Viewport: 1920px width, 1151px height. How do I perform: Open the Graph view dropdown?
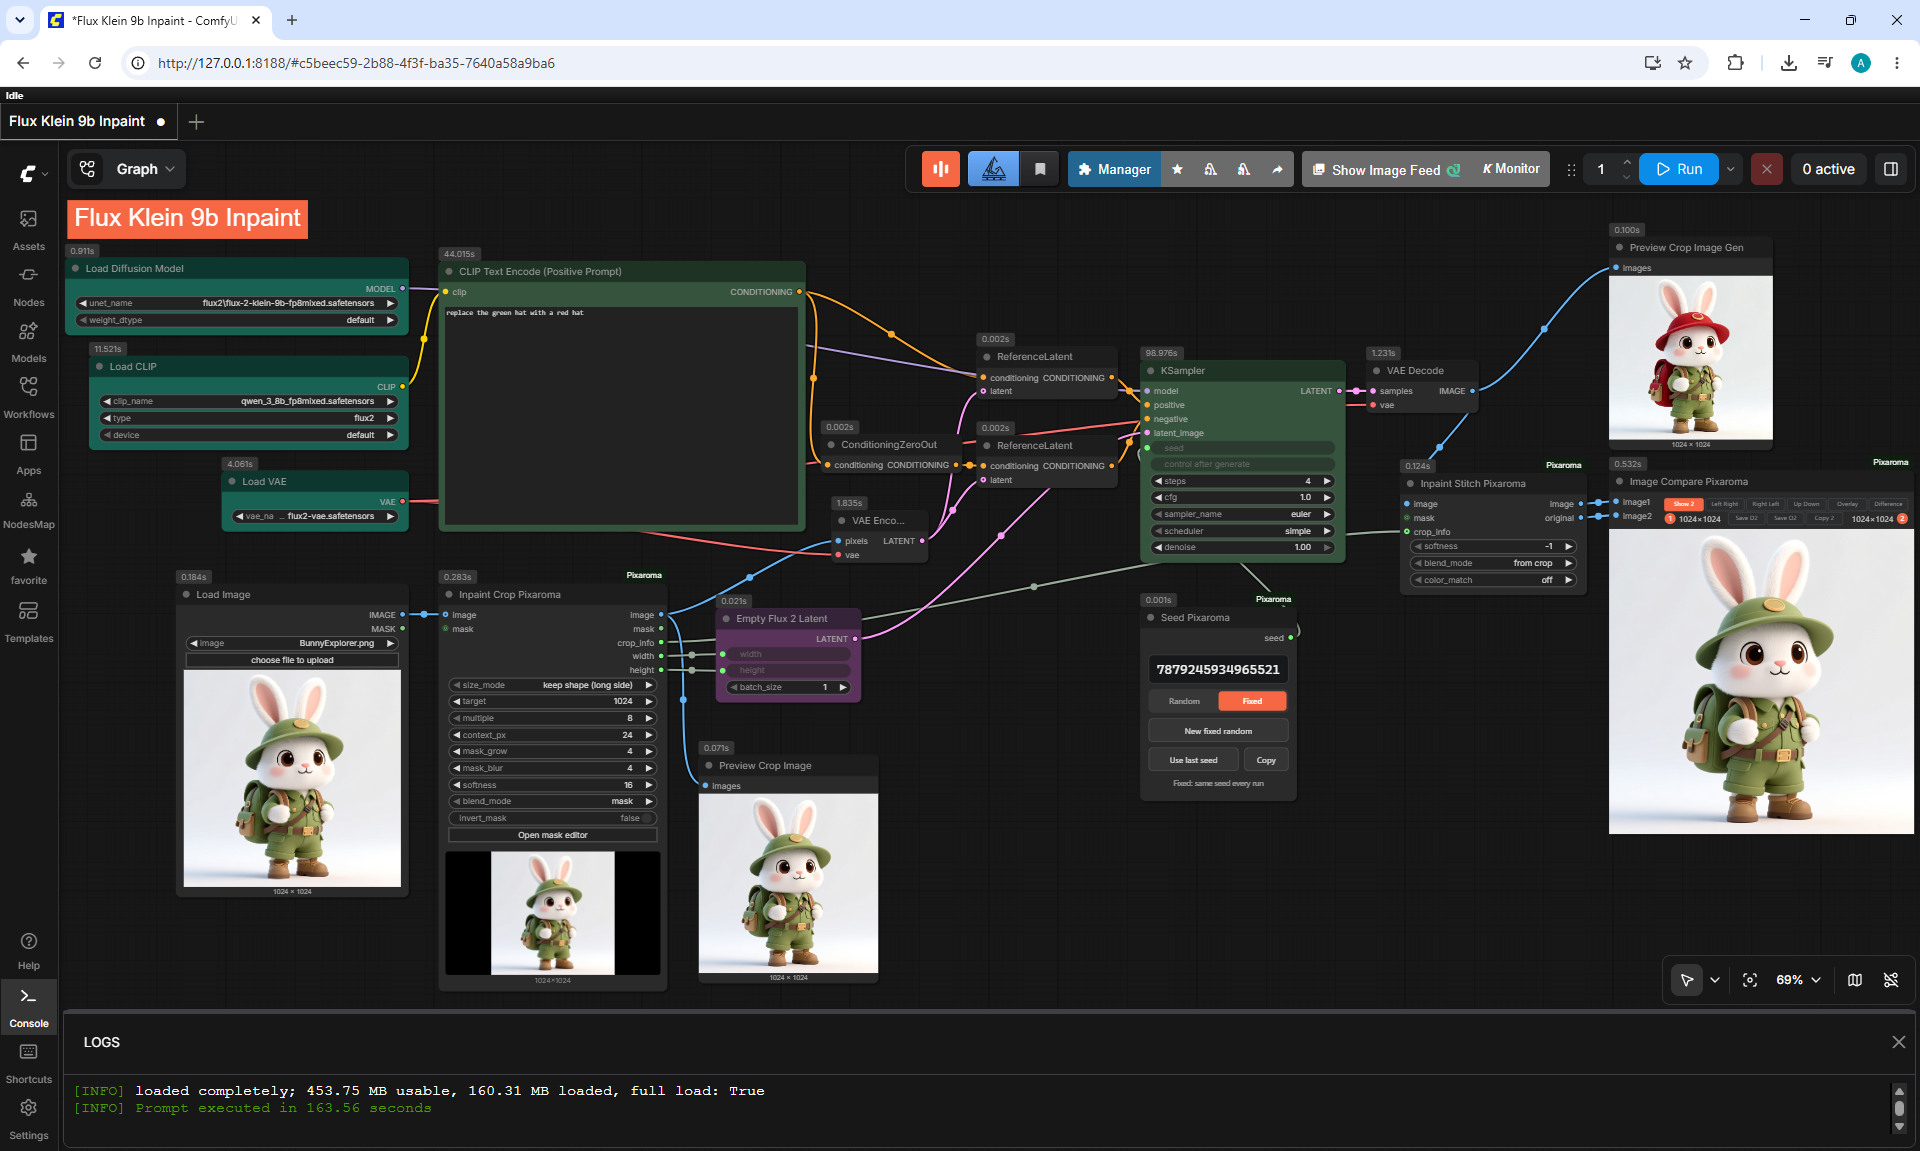point(127,169)
